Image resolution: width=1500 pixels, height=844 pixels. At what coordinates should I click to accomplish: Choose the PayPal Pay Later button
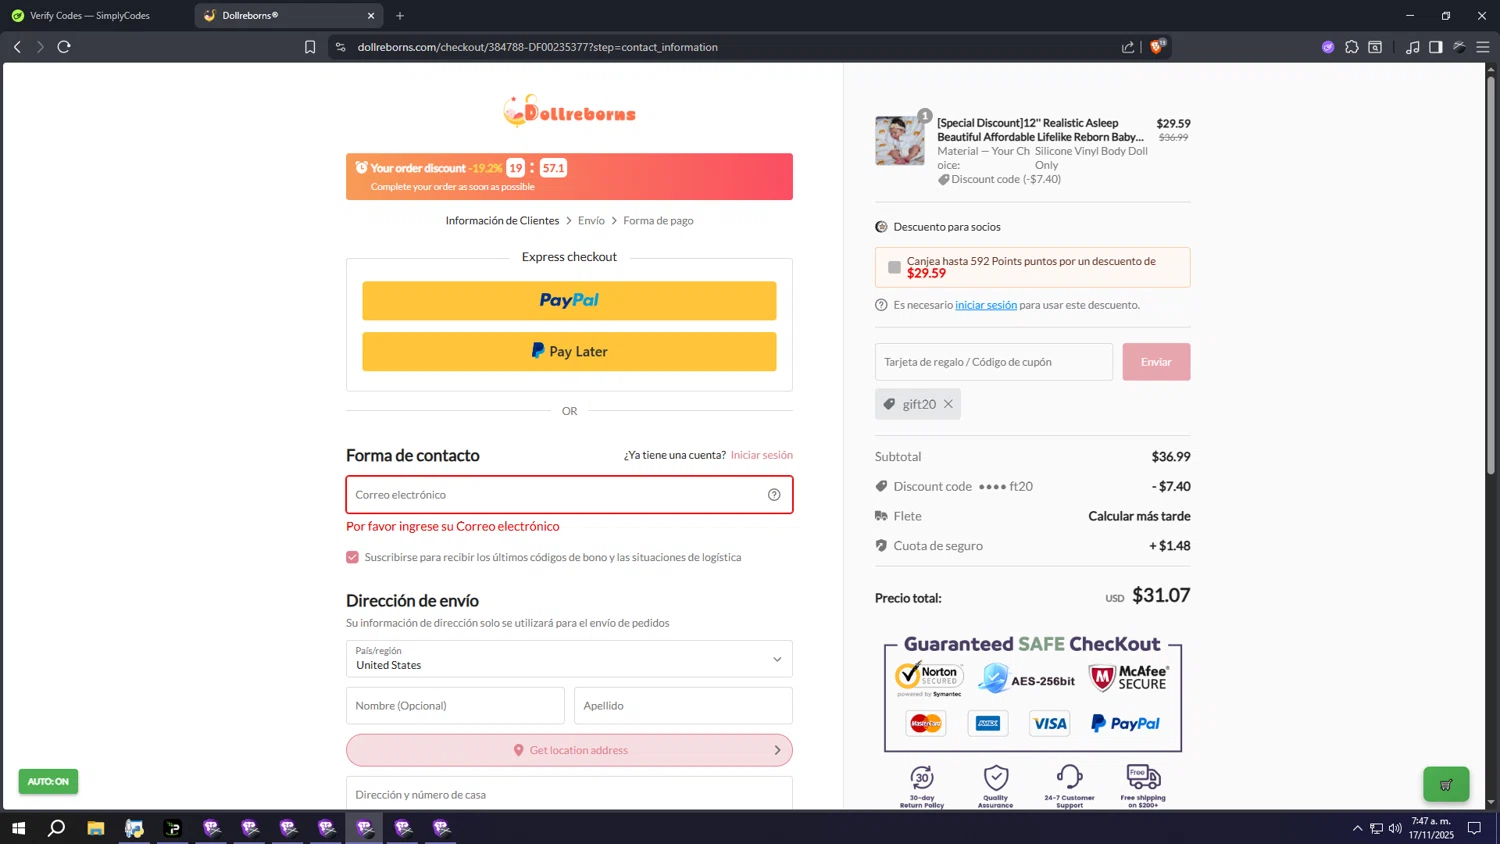(569, 351)
